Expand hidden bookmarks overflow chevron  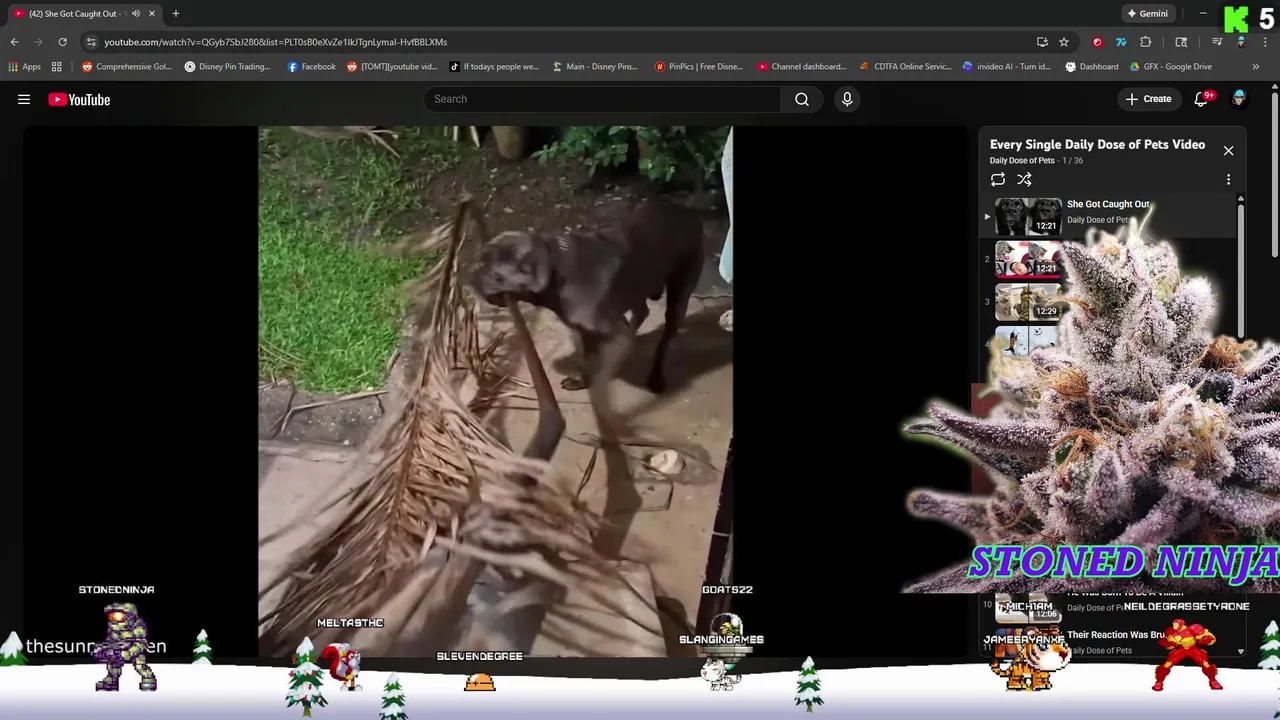point(1256,67)
